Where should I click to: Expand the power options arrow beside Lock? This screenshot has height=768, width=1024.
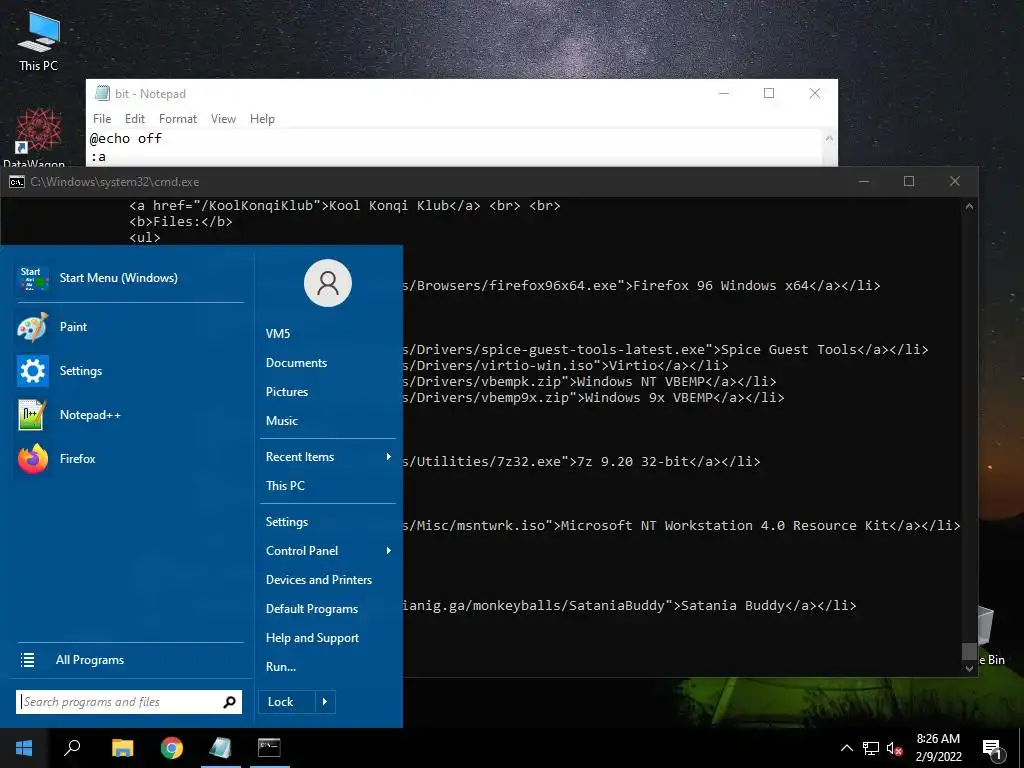pos(325,702)
